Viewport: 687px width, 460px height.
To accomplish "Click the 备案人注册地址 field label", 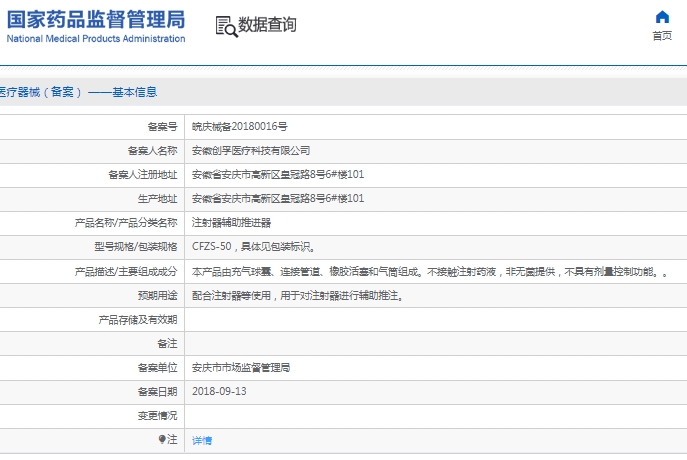I will (143, 175).
